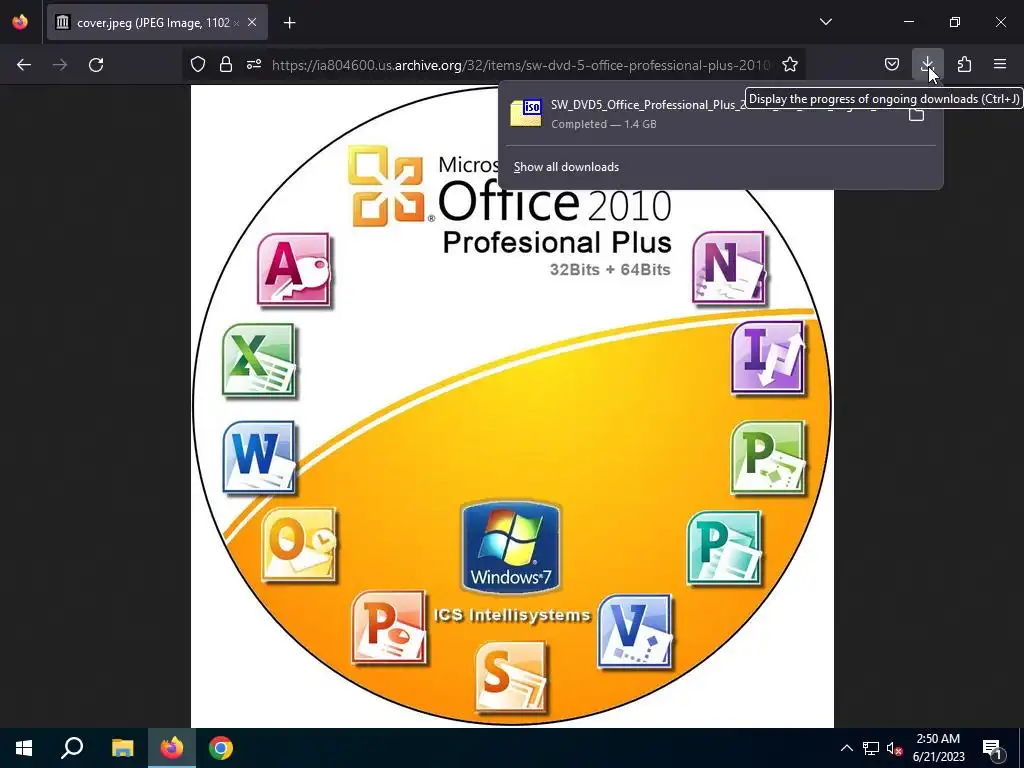Click the Firefox View icon
Viewport: 1024px width, 768px height.
click(x=20, y=22)
